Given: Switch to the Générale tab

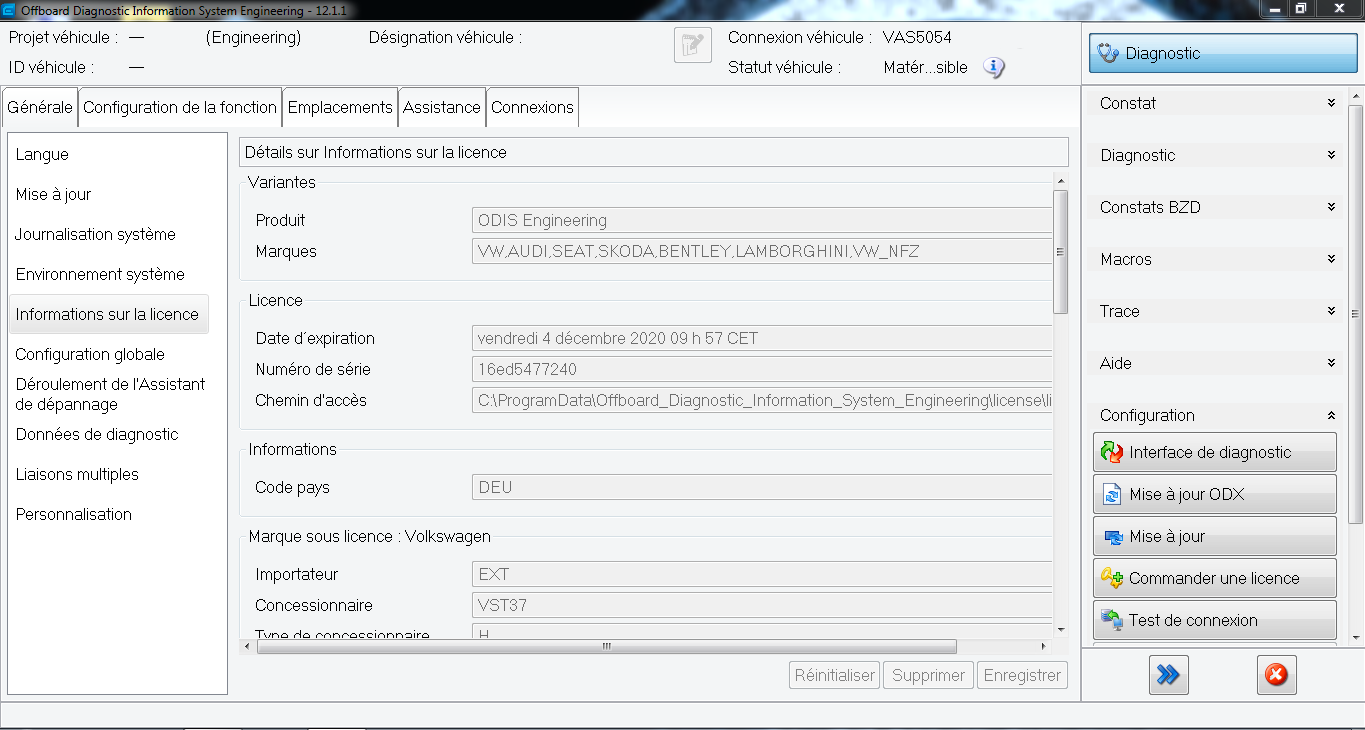Looking at the screenshot, I should point(40,107).
